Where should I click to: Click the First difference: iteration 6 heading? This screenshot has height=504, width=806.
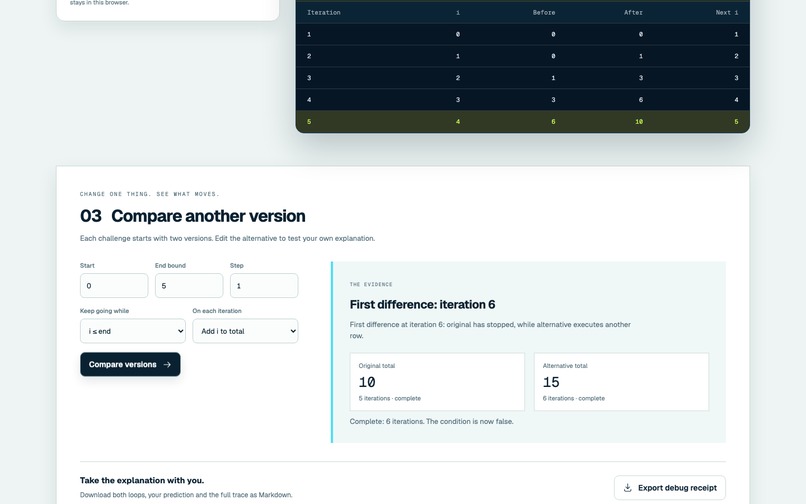[x=423, y=304]
